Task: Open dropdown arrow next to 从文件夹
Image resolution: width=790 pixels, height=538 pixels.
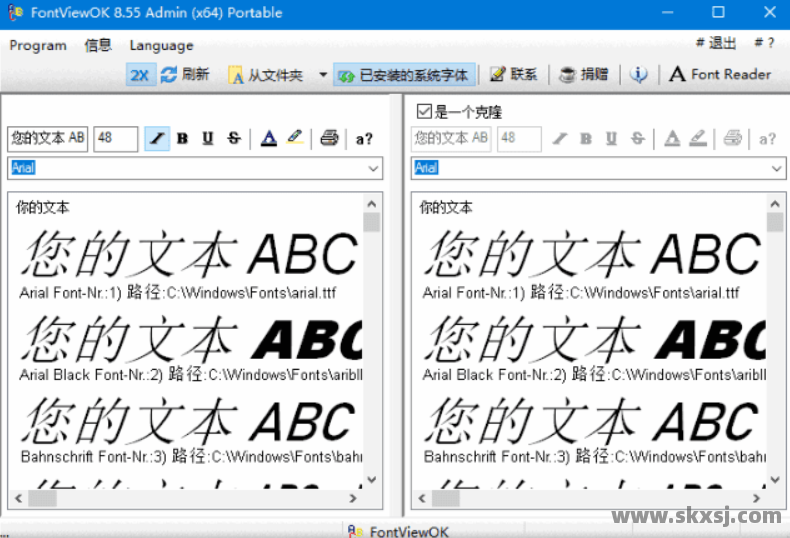Action: click(322, 75)
